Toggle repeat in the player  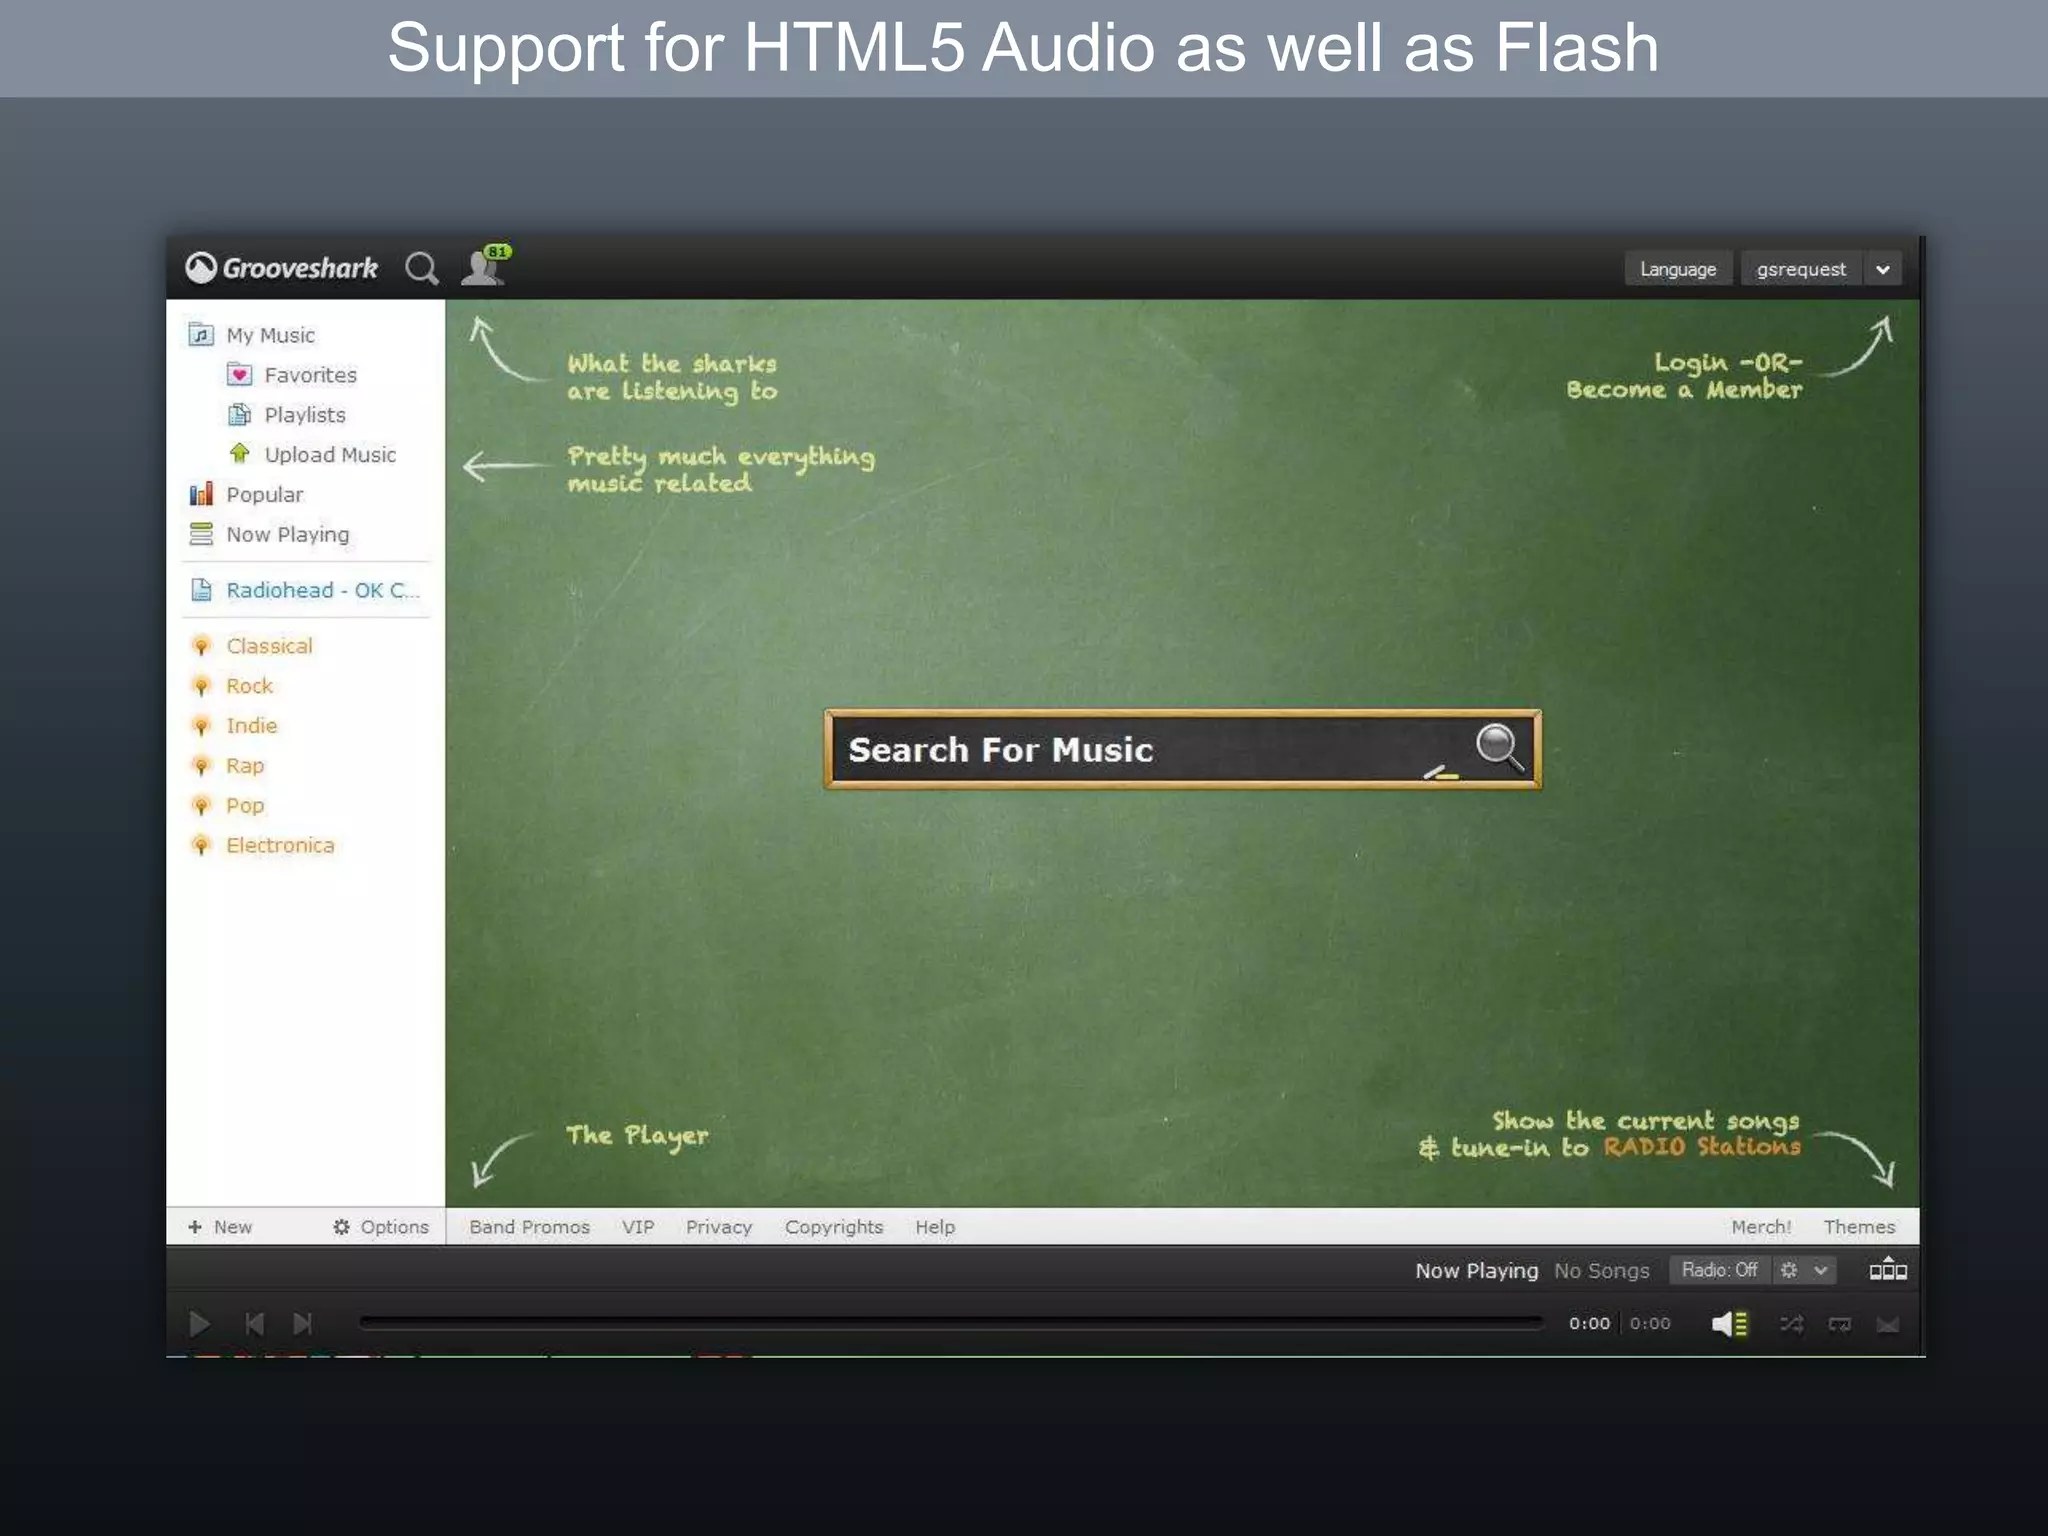point(1839,1324)
